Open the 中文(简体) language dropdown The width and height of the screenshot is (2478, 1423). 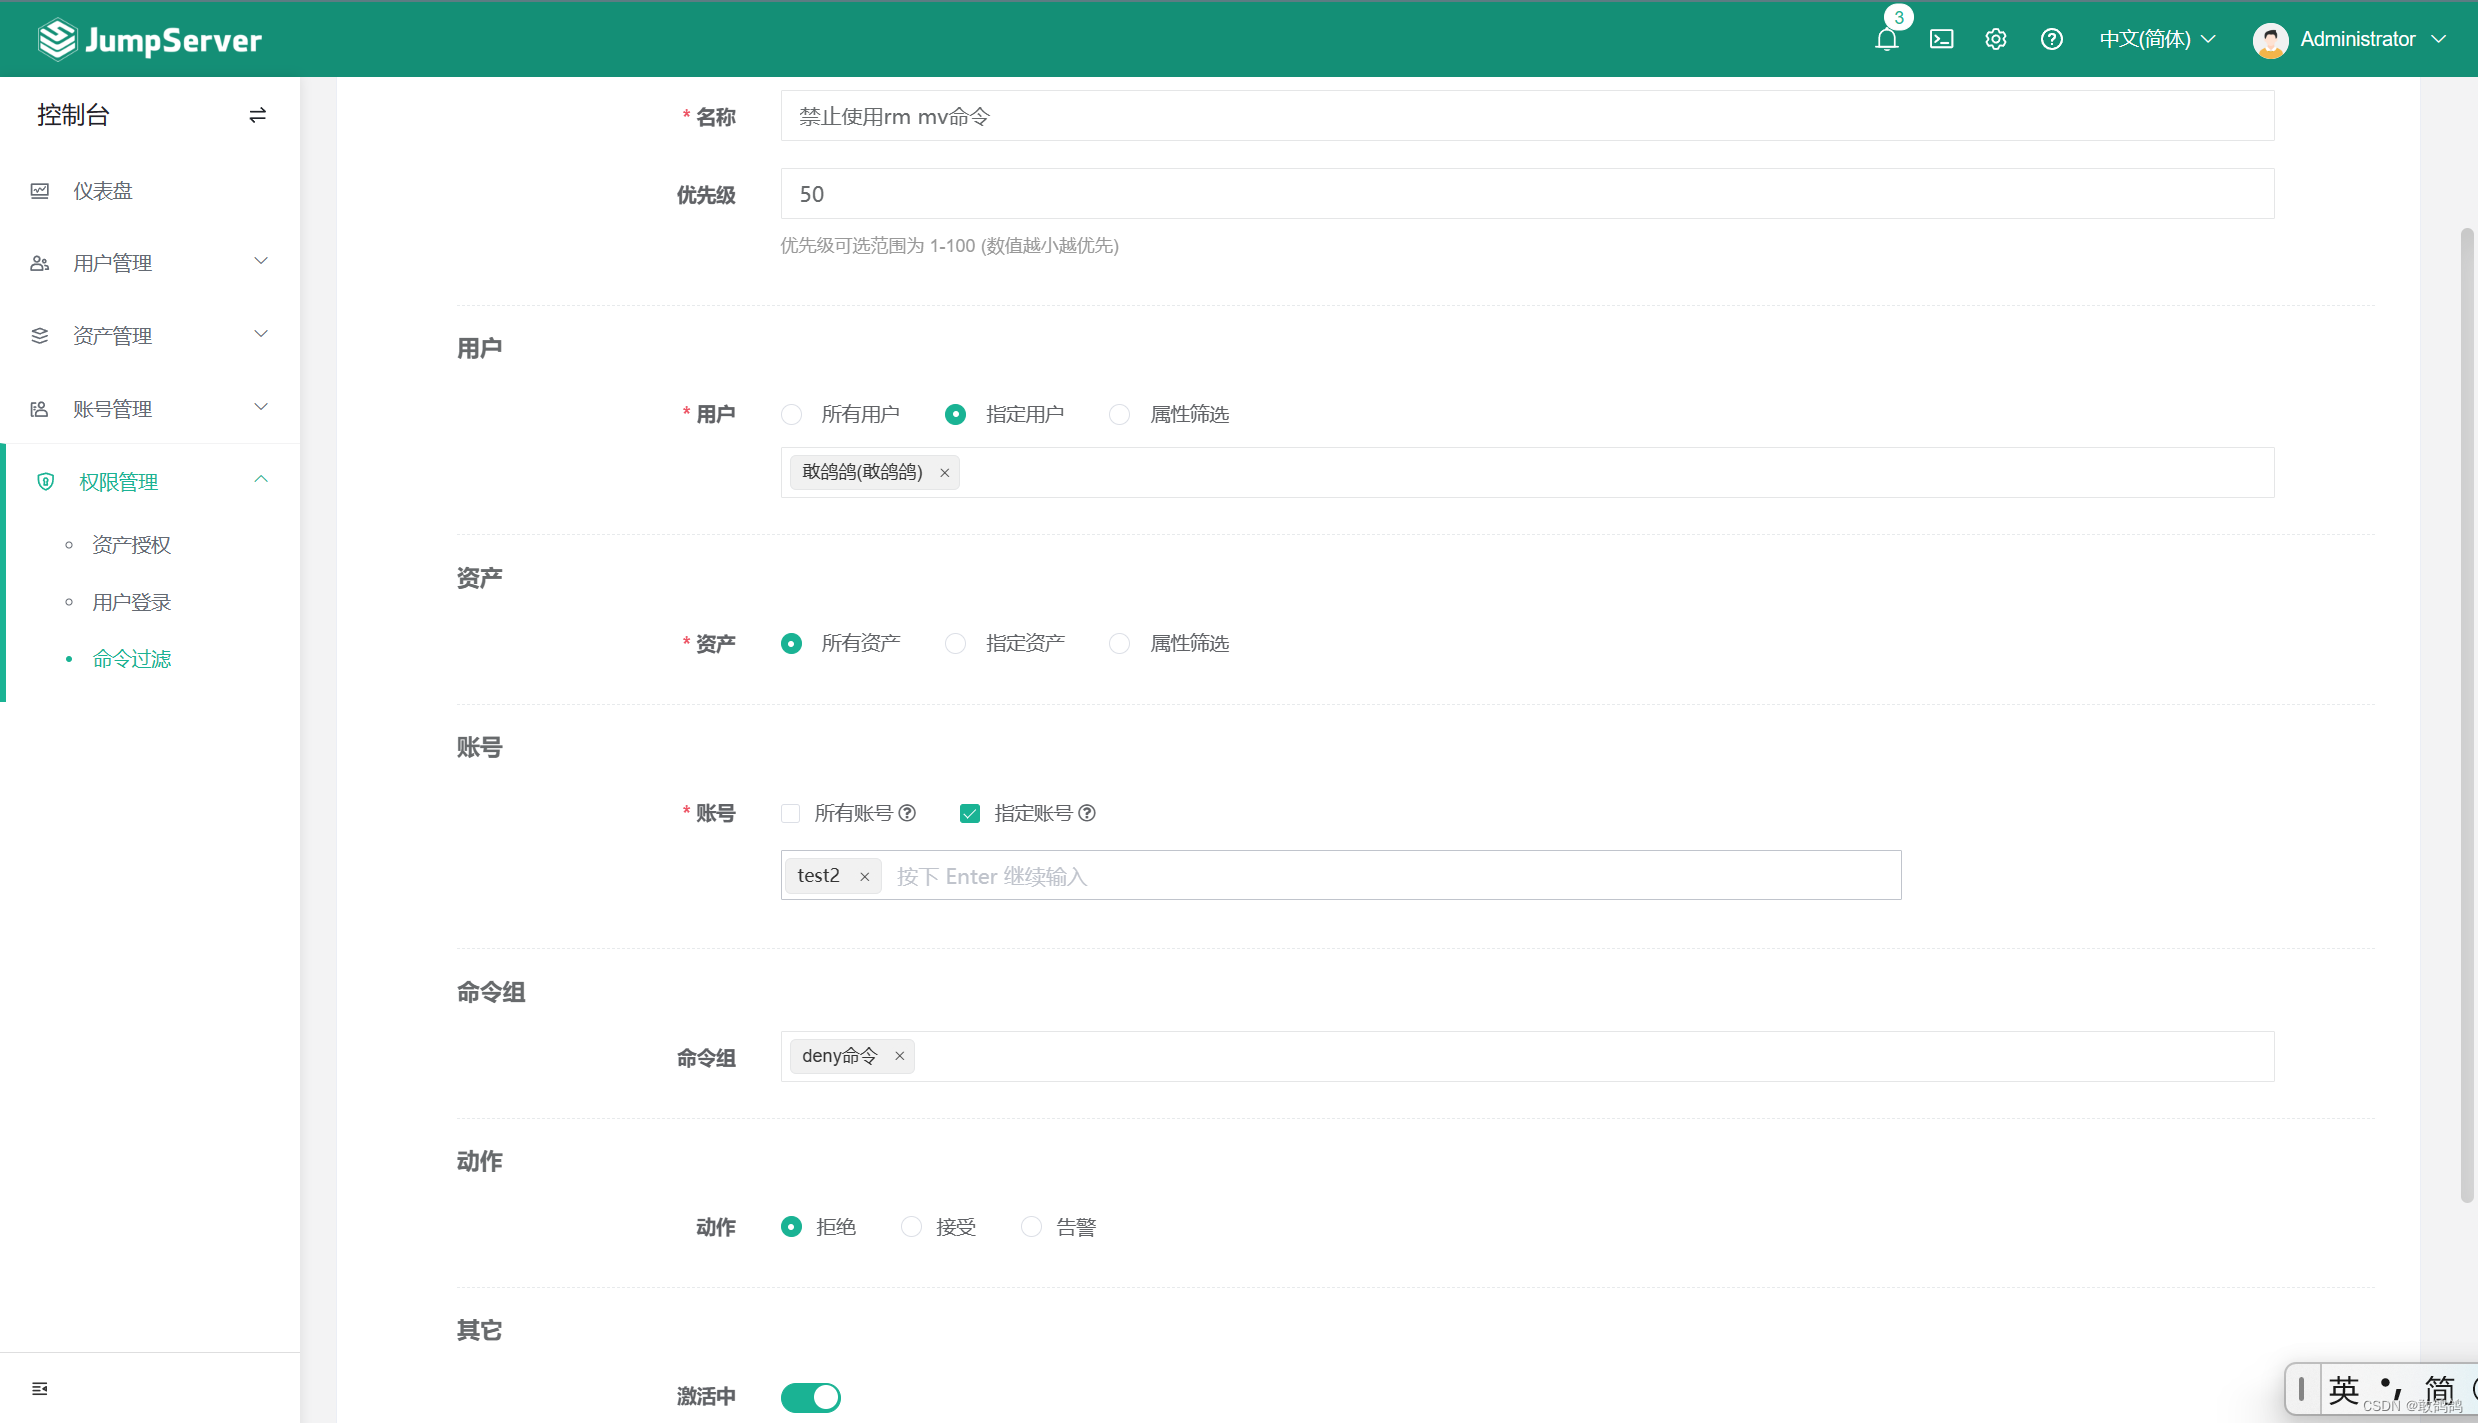[x=2157, y=39]
